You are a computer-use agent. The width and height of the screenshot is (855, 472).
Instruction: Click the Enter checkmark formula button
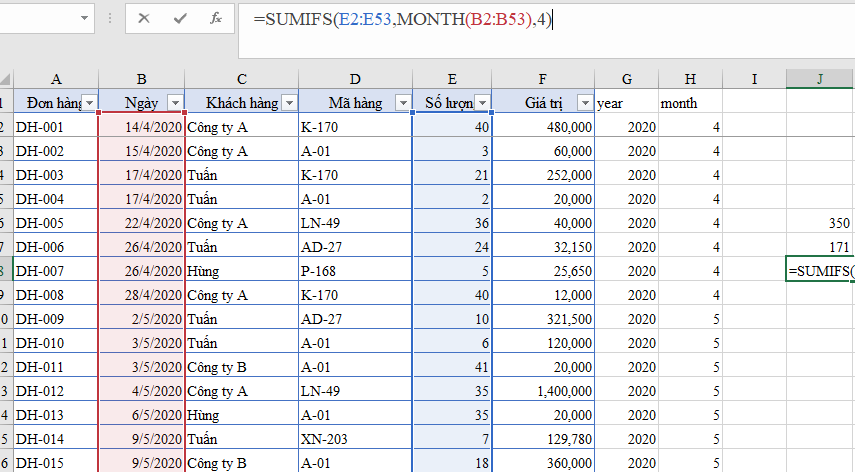click(x=180, y=18)
